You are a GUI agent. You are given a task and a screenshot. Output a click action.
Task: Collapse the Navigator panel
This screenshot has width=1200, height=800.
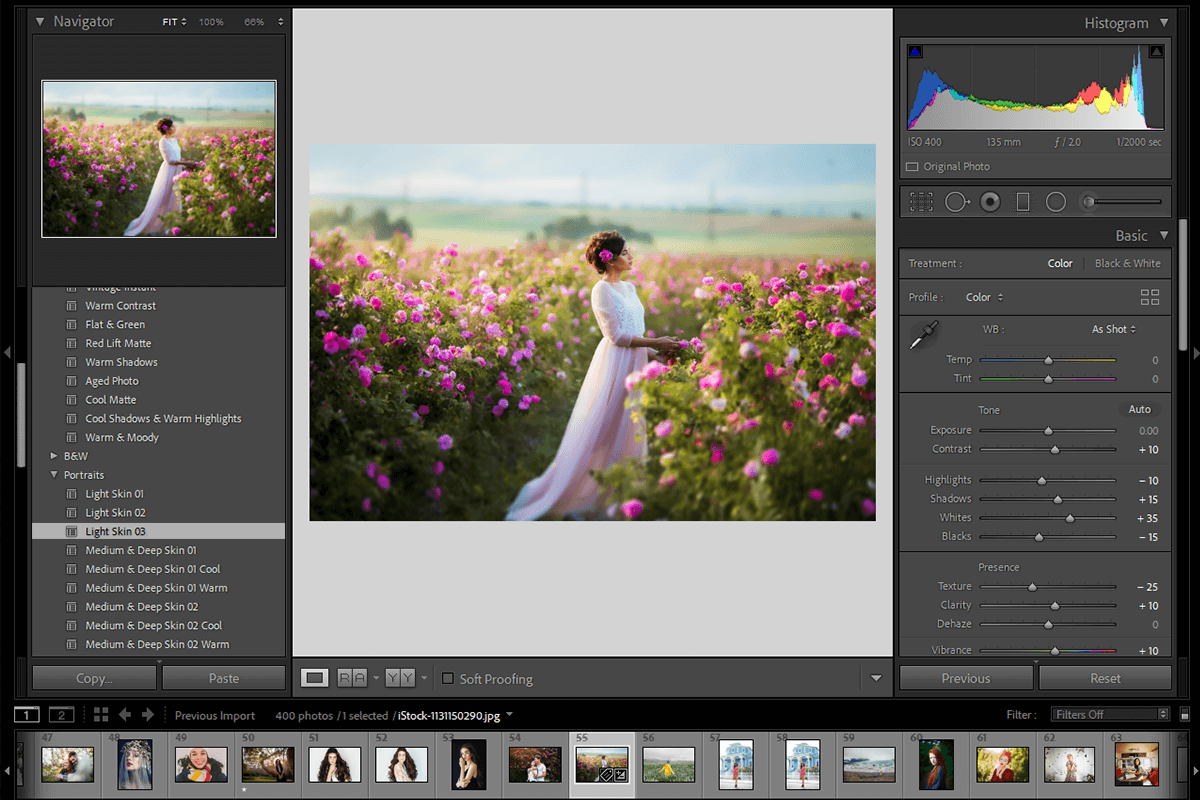pyautogui.click(x=40, y=21)
